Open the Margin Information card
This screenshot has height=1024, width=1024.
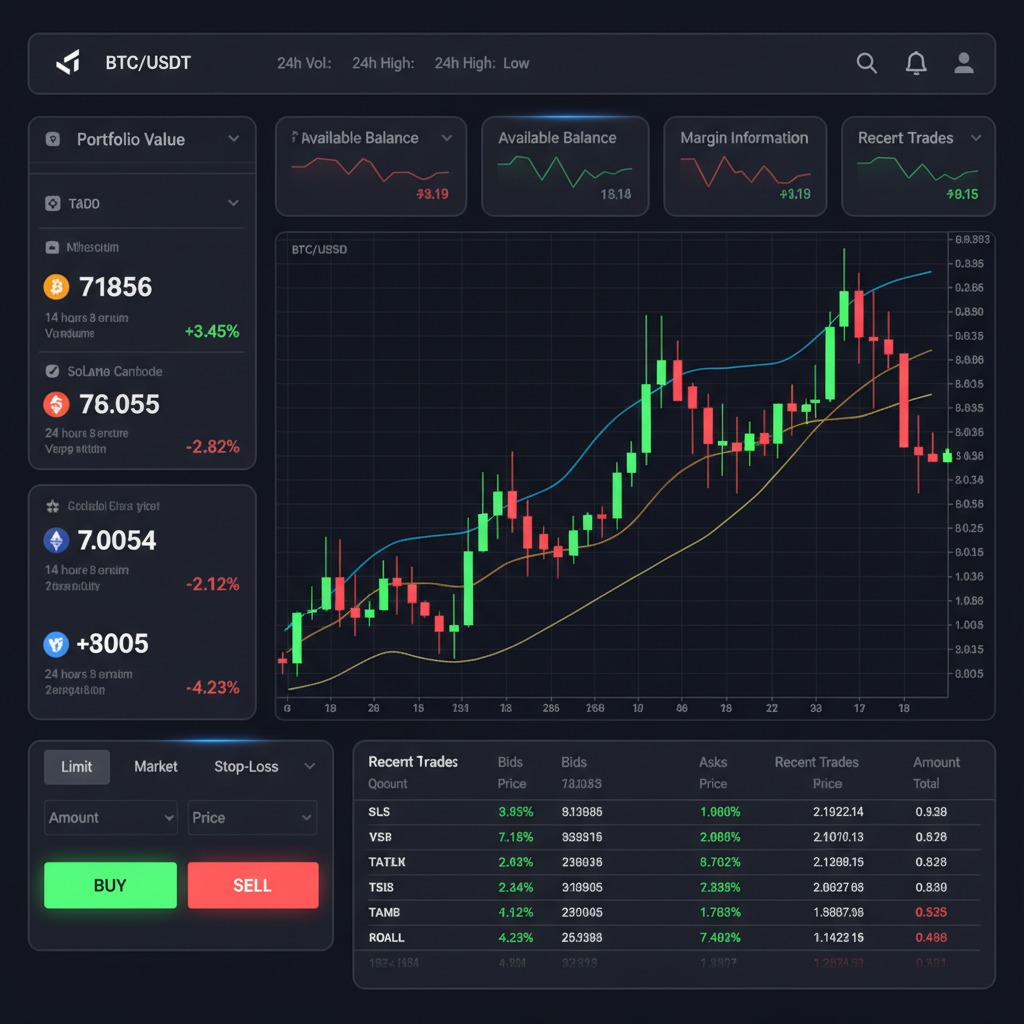[x=745, y=166]
